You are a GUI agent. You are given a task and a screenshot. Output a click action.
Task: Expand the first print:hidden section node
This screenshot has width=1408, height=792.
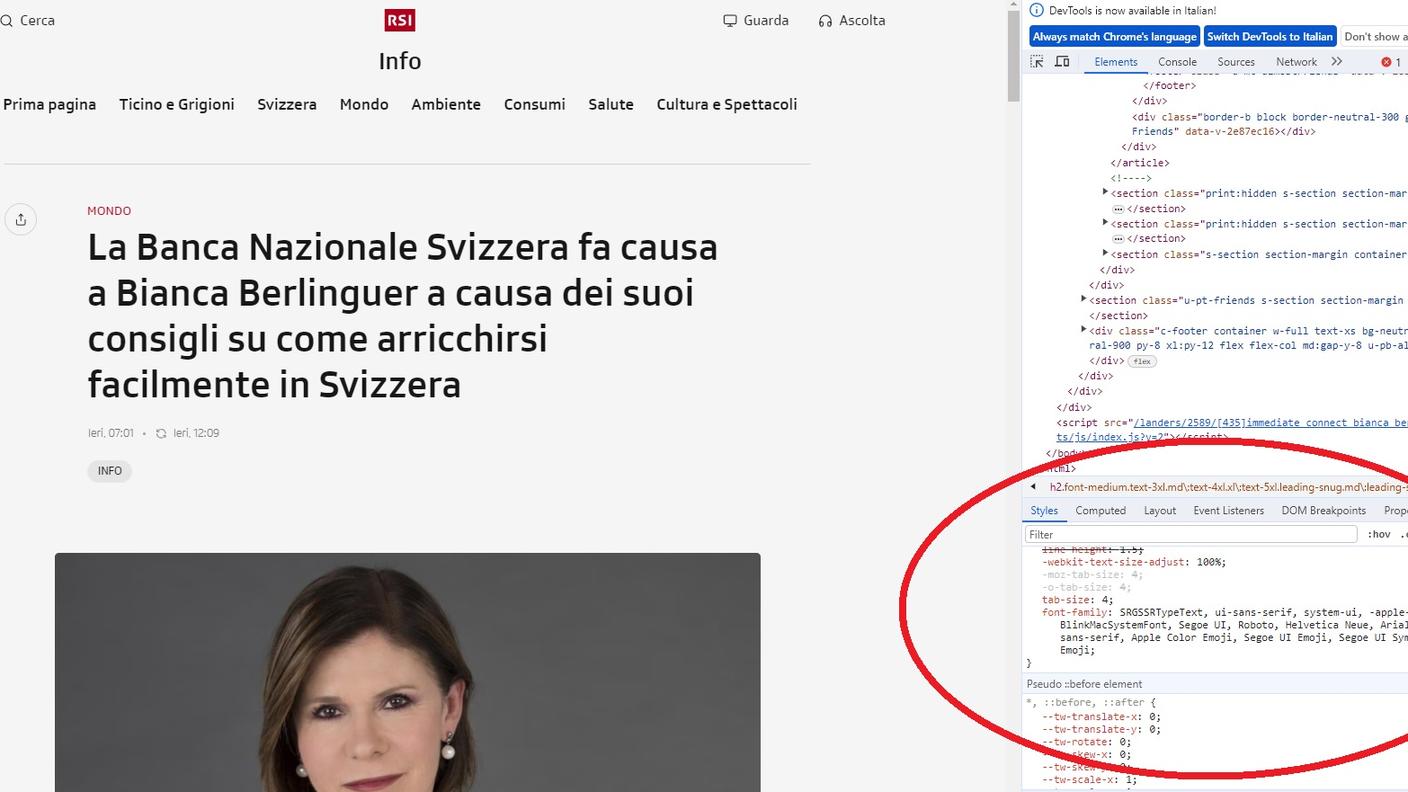tap(1105, 192)
